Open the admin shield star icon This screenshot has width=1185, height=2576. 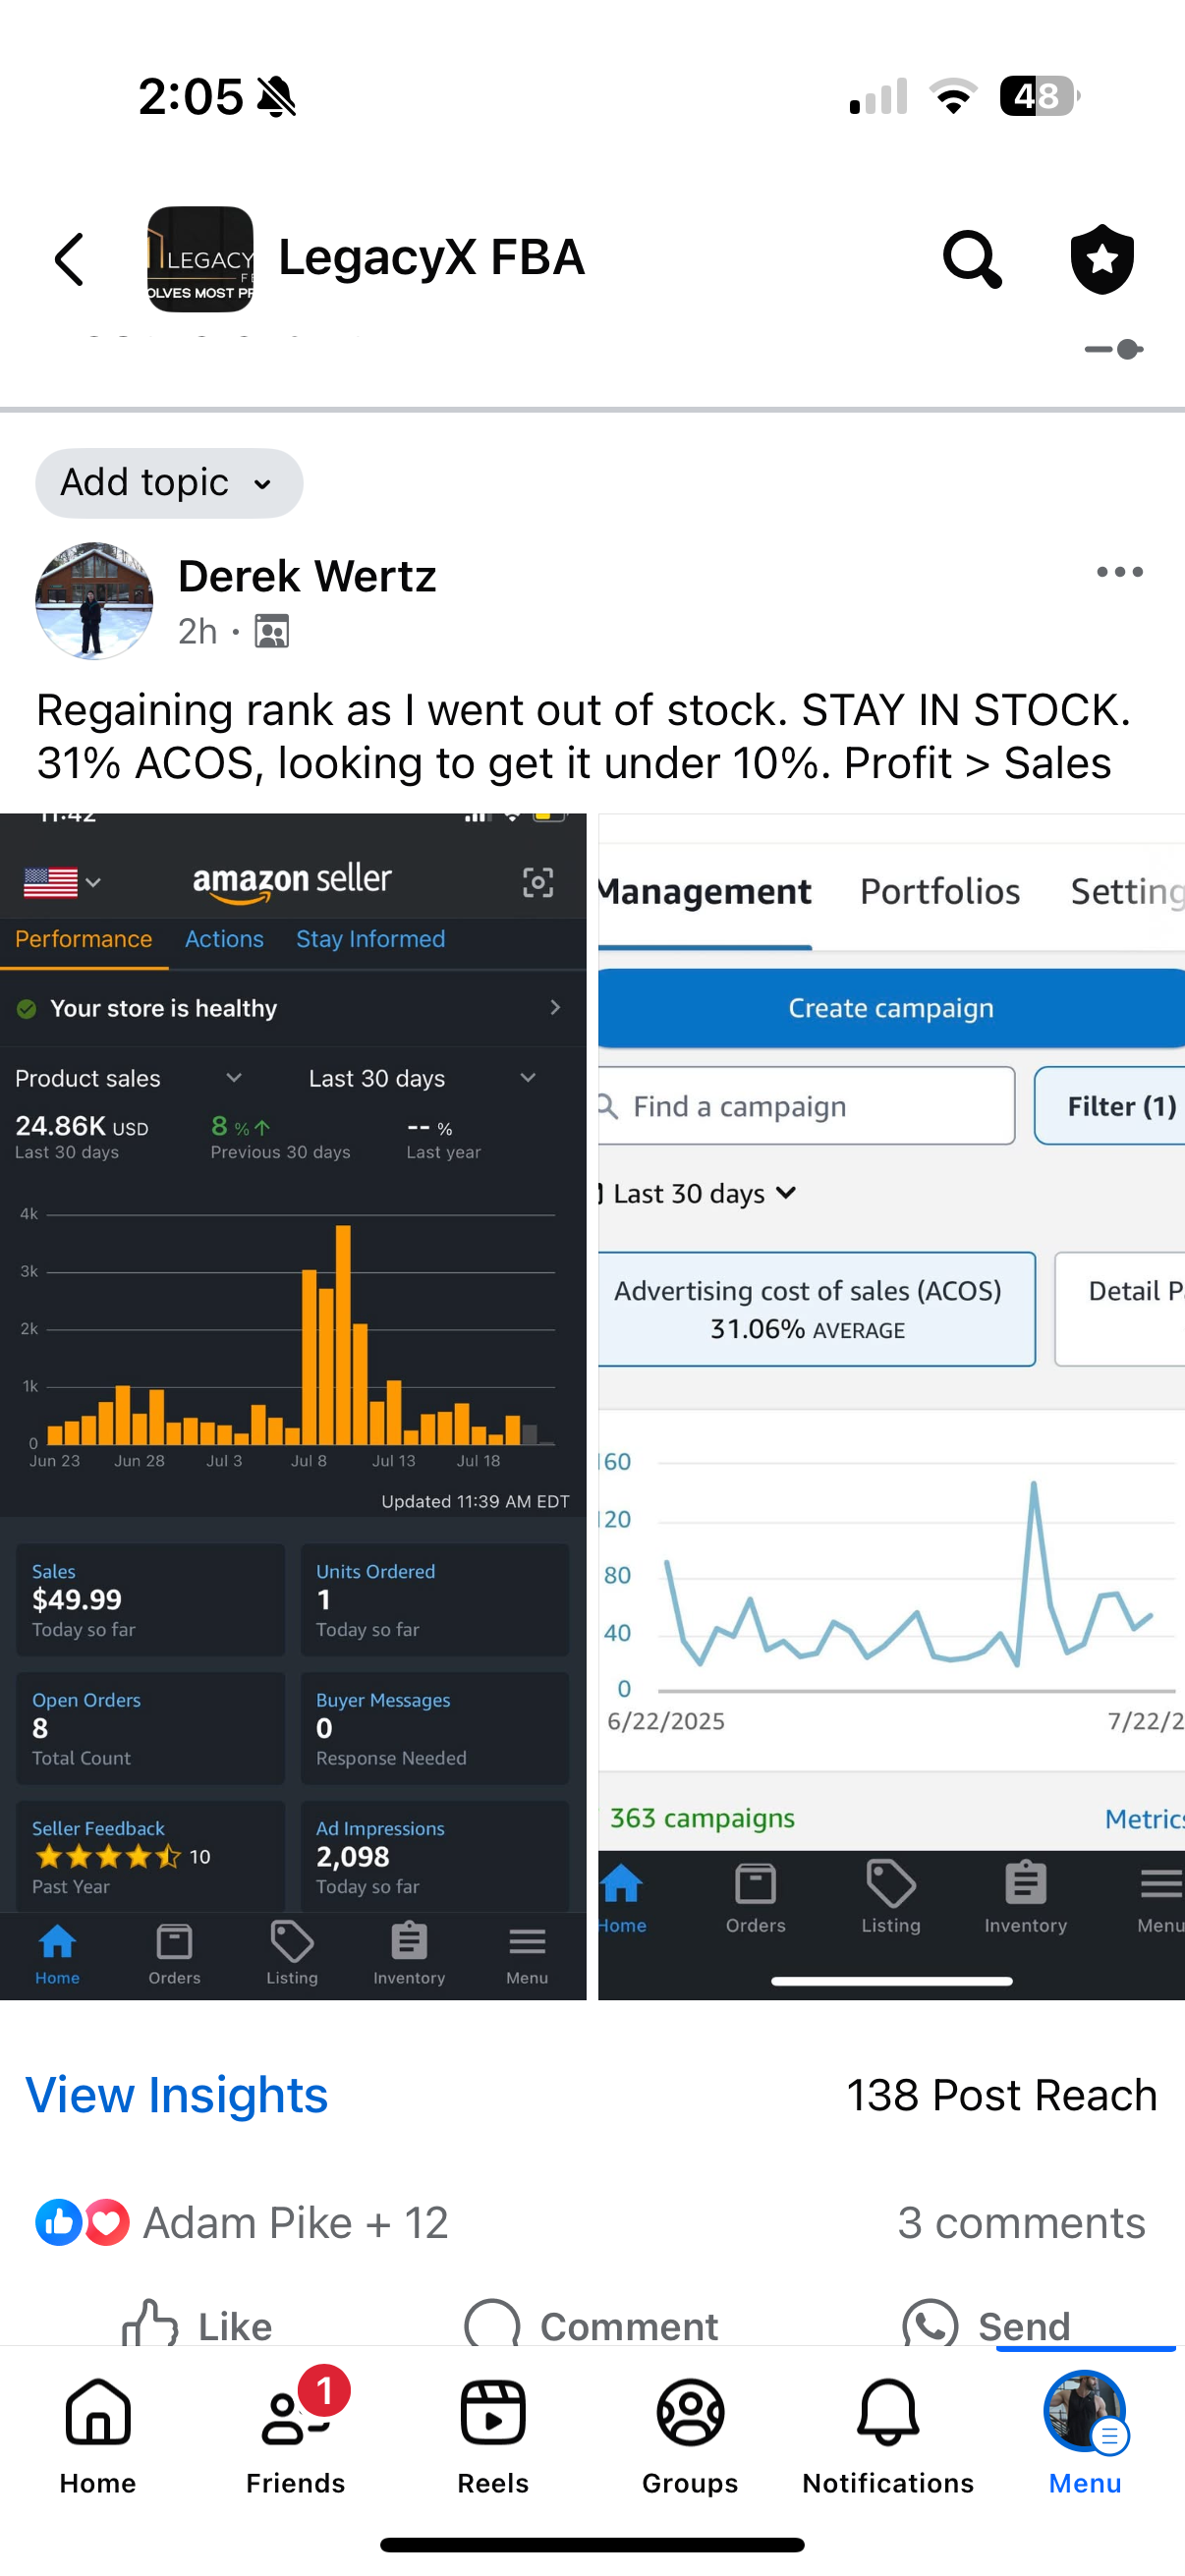pyautogui.click(x=1102, y=259)
